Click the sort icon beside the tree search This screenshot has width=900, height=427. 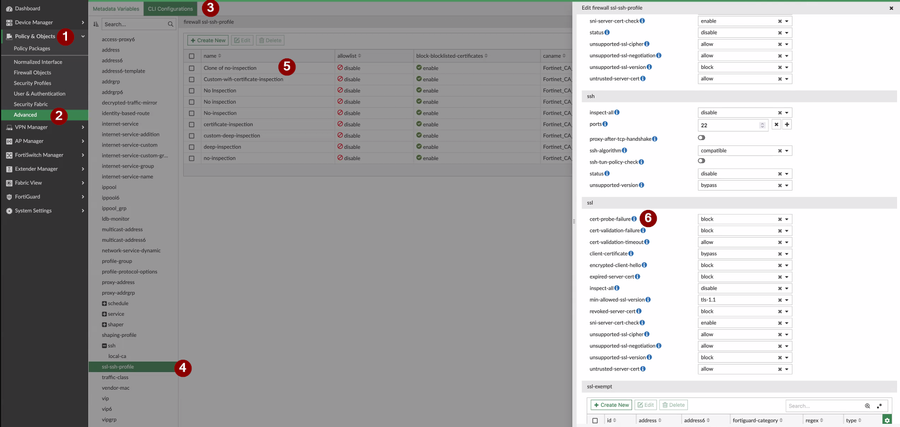tap(96, 25)
